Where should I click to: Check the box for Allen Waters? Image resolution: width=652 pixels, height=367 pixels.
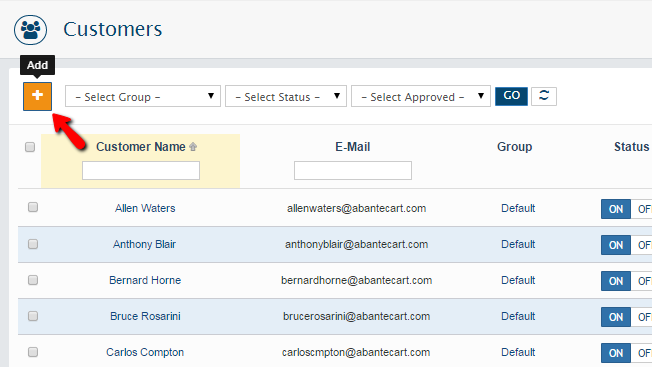(x=33, y=207)
